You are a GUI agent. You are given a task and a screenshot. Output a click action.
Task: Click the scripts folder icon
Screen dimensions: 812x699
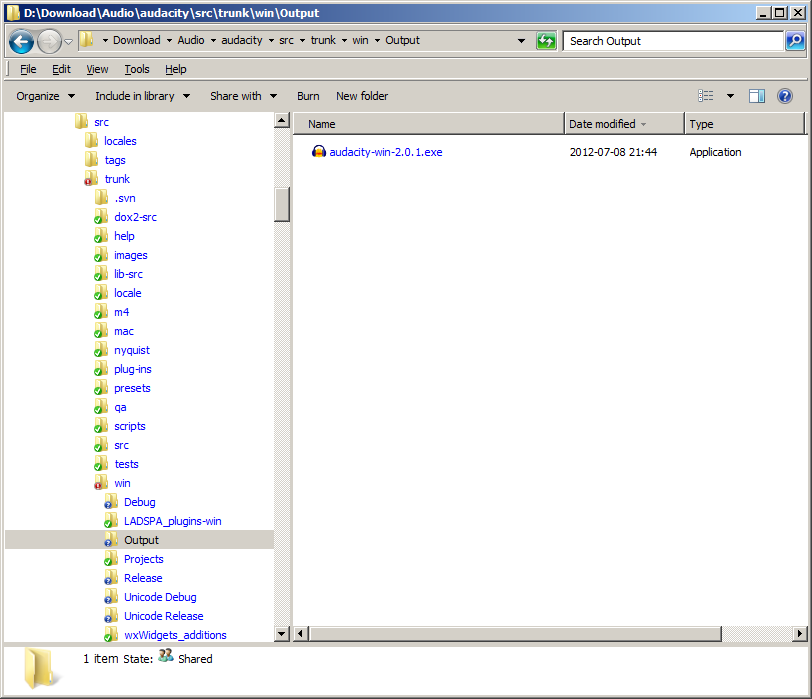pyautogui.click(x=101, y=426)
